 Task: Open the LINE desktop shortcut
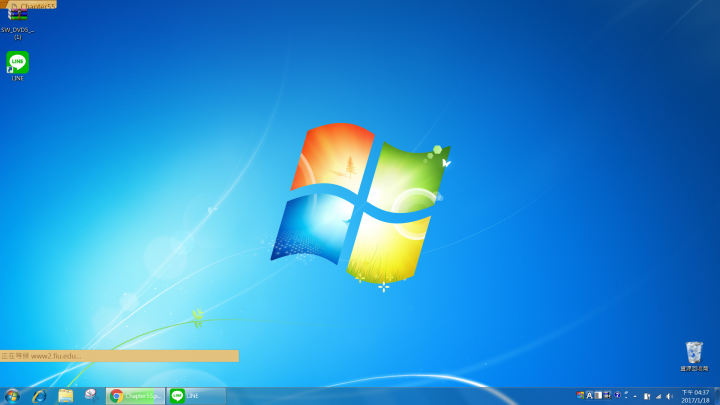point(17,66)
